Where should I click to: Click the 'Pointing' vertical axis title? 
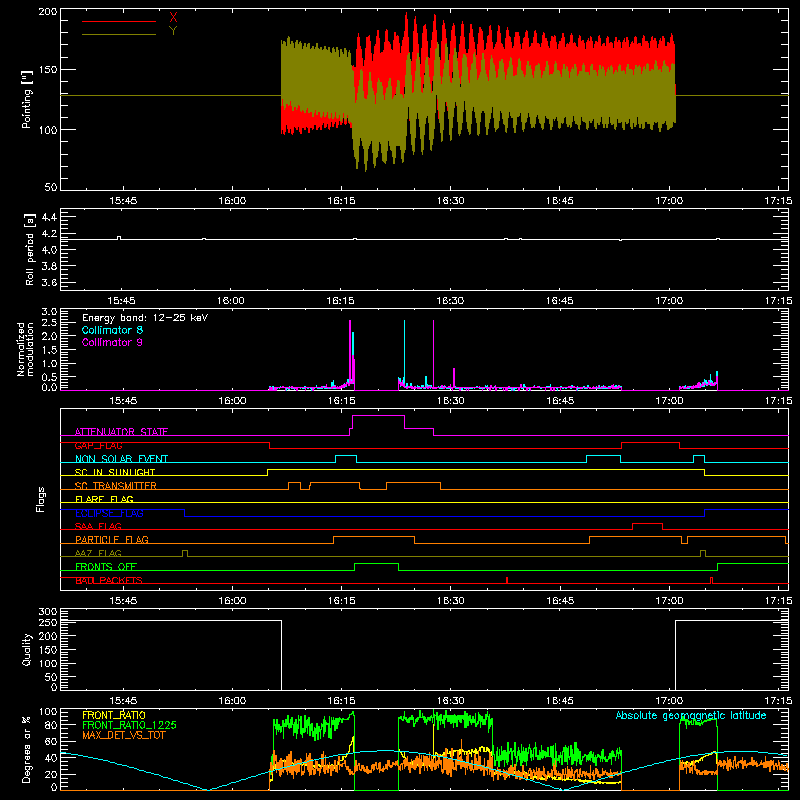27,99
